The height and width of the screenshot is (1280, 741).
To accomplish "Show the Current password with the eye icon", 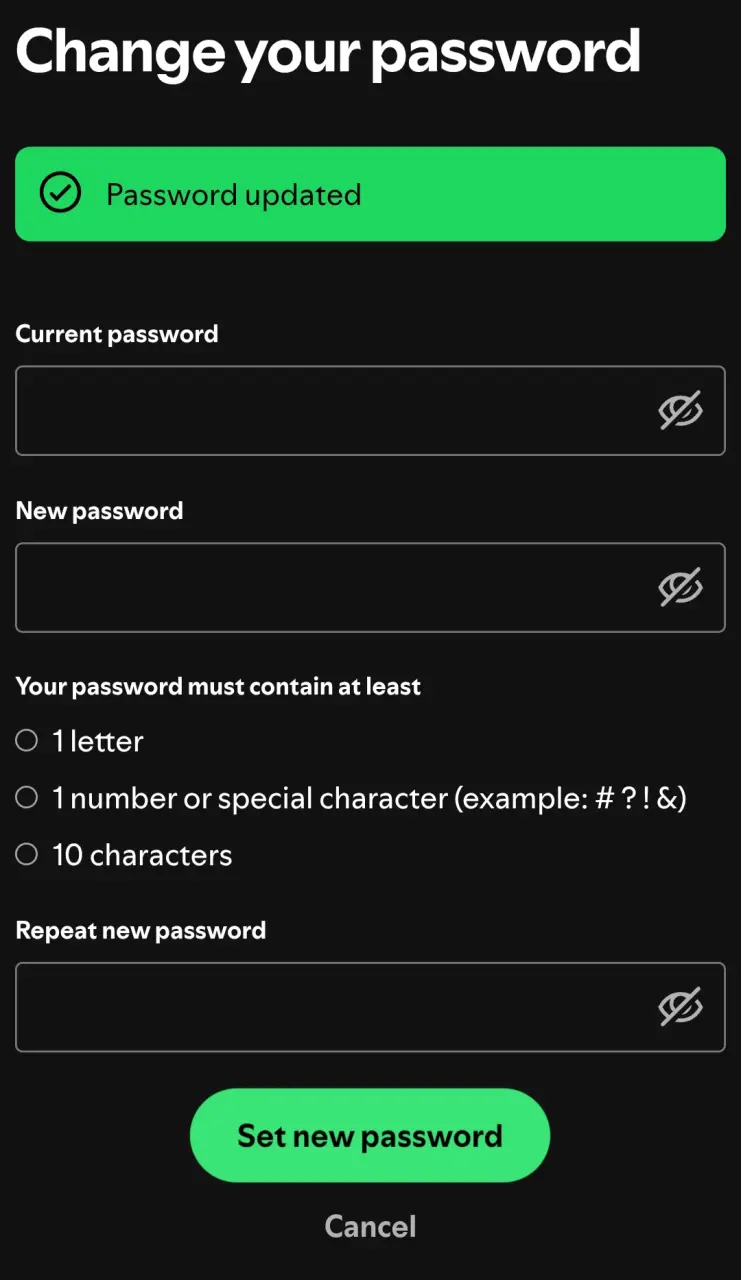I will pyautogui.click(x=680, y=410).
